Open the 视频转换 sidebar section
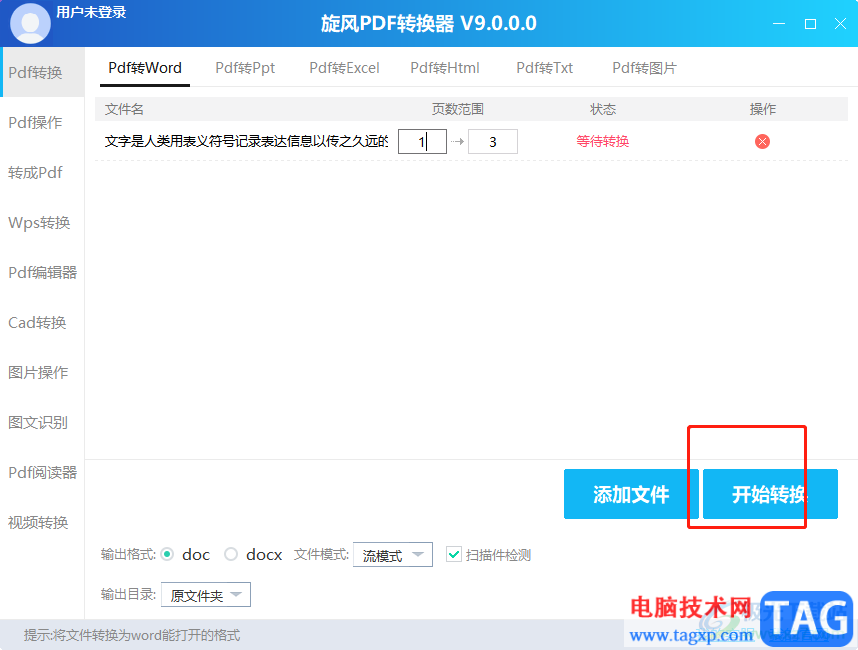This screenshot has width=858, height=650. (42, 523)
